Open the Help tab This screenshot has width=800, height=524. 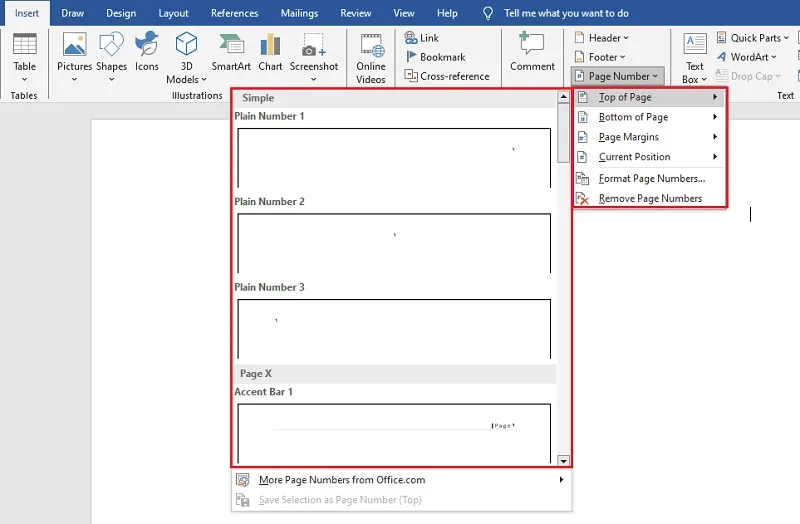[447, 13]
